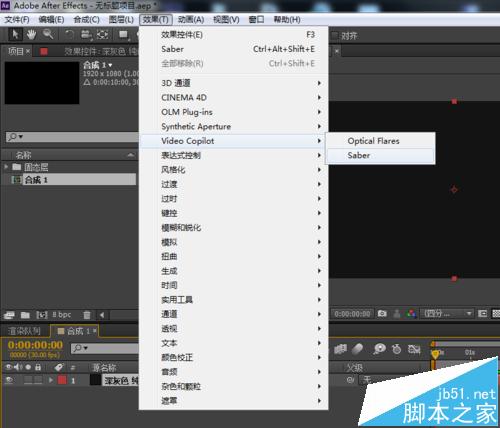Open the 合成 1 dropdown arrow in Project panel
The image size is (500, 428).
(x=110, y=65)
